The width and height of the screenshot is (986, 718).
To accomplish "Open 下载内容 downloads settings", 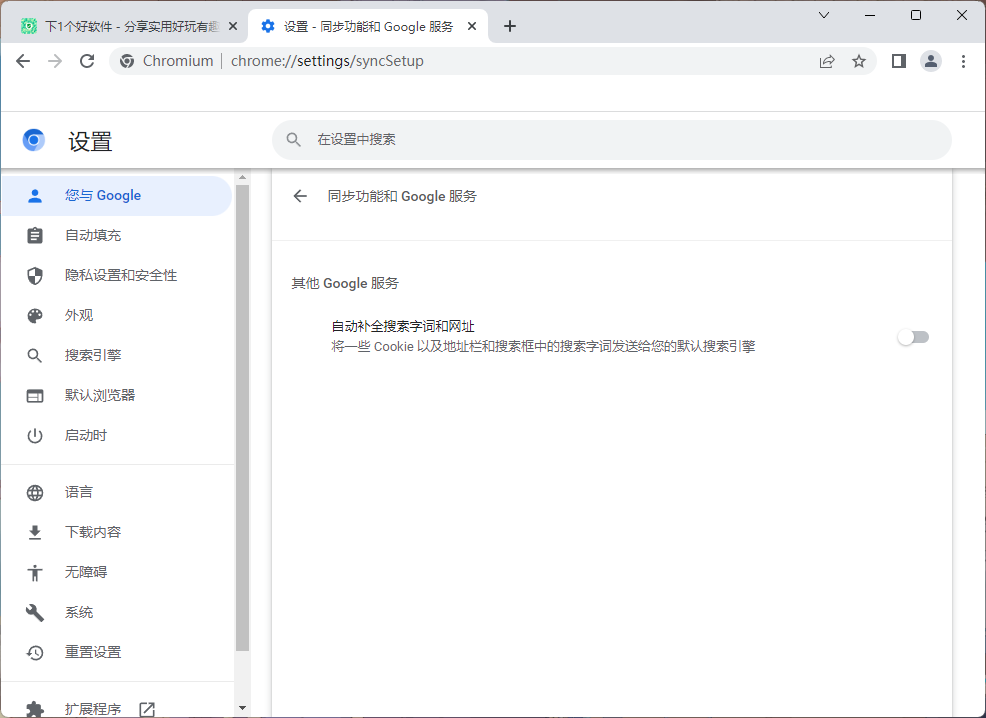I will pos(117,532).
